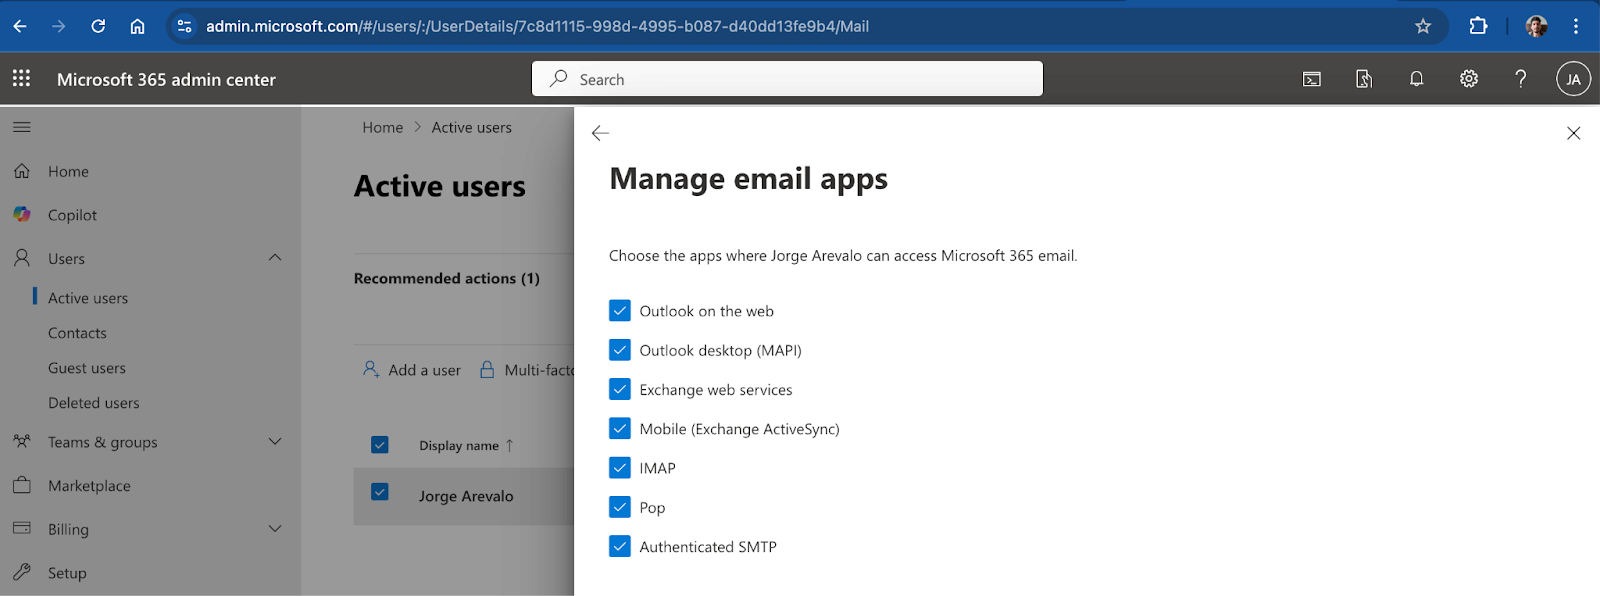This screenshot has height=596, width=1600.
Task: Go to the browser home icon
Action: coord(137,26)
